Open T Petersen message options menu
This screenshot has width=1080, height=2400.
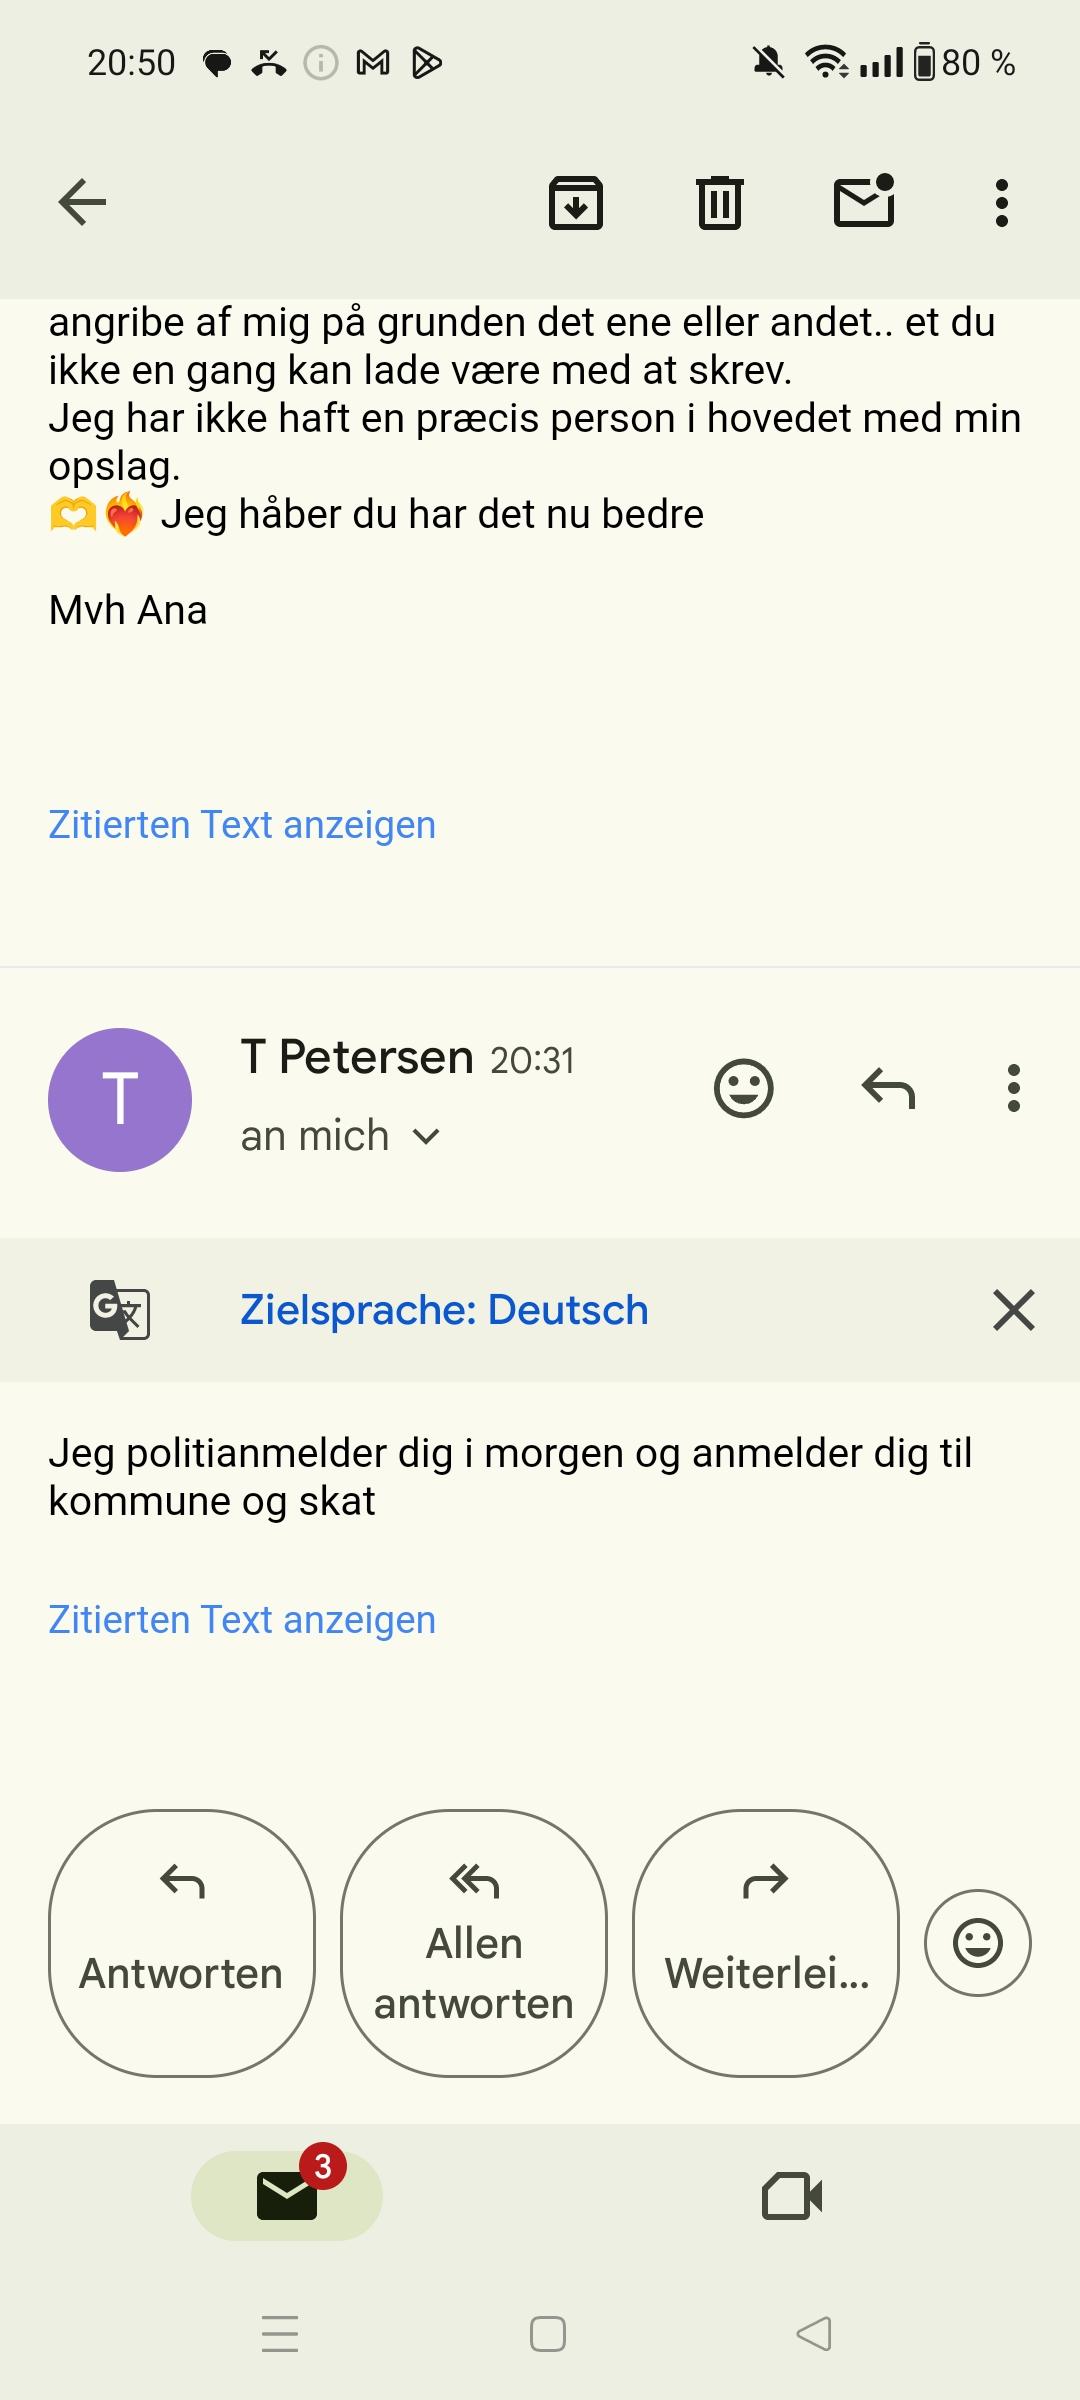coord(1013,1088)
